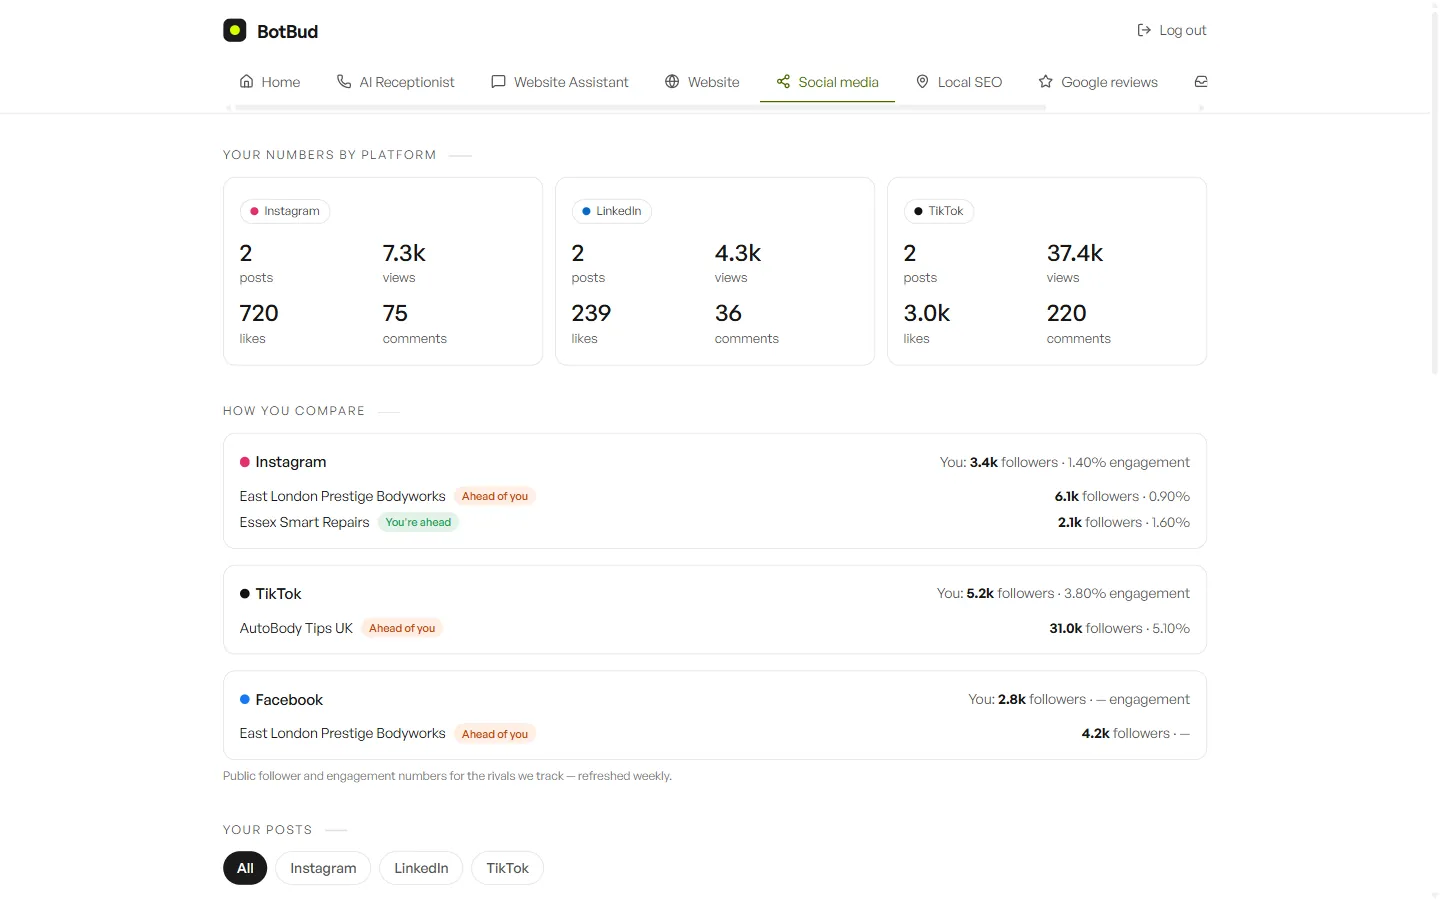The image size is (1440, 900).
Task: Click Essex Smart Repairs competitor name
Action: click(305, 522)
